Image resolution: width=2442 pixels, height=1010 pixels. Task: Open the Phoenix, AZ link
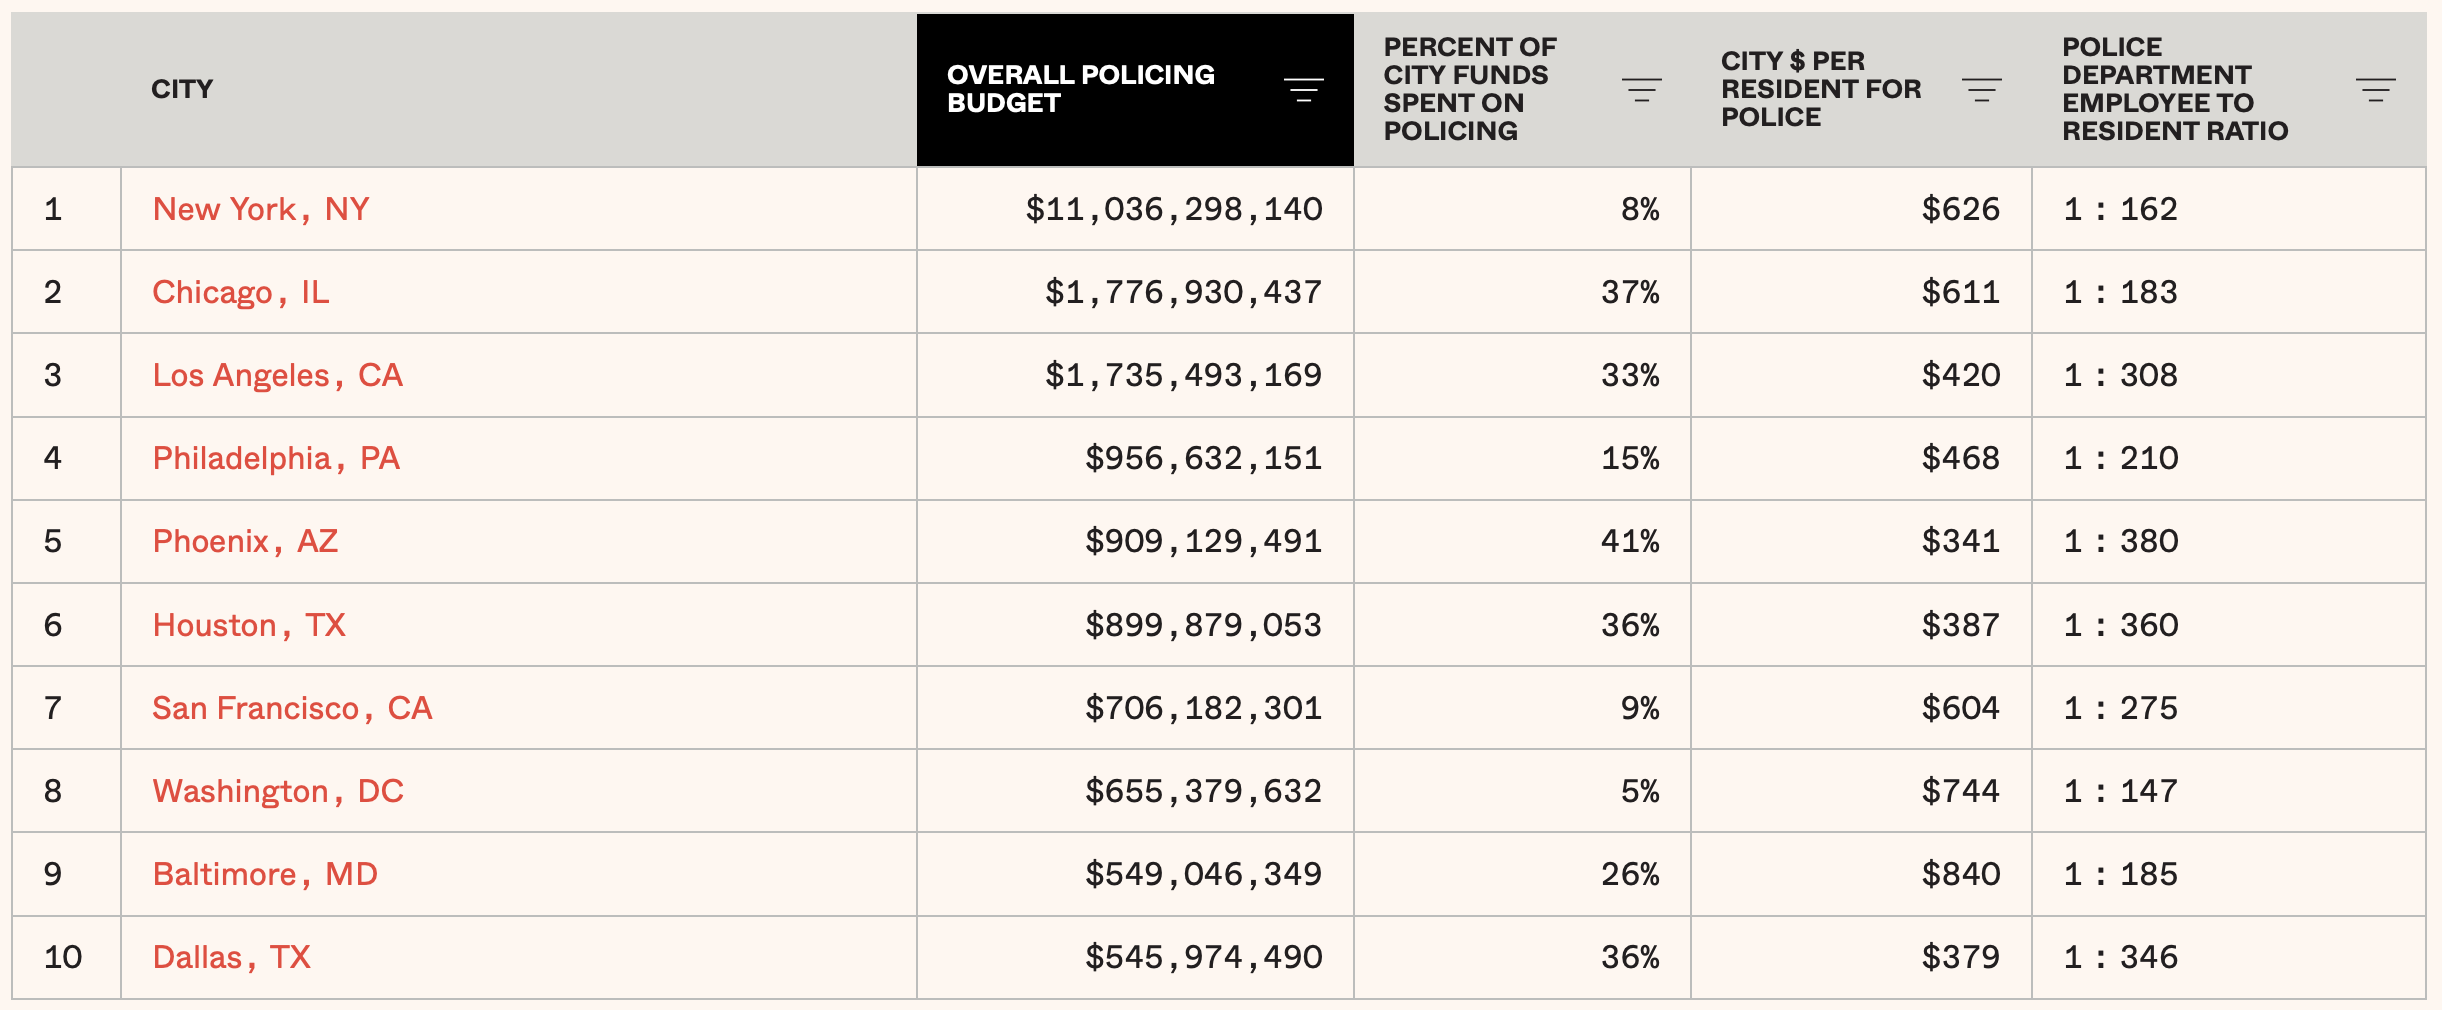coord(245,541)
